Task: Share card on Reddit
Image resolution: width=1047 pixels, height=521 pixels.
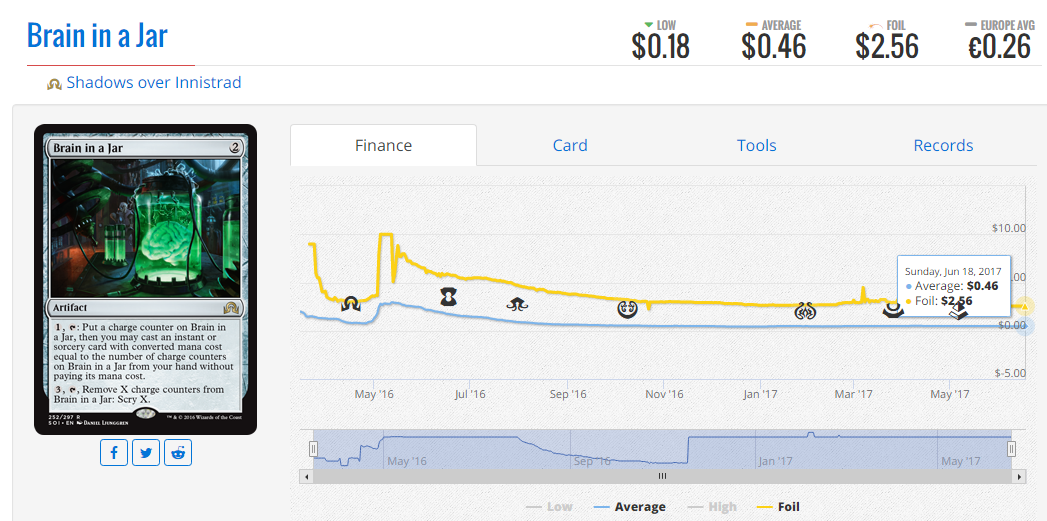Action: (x=178, y=453)
